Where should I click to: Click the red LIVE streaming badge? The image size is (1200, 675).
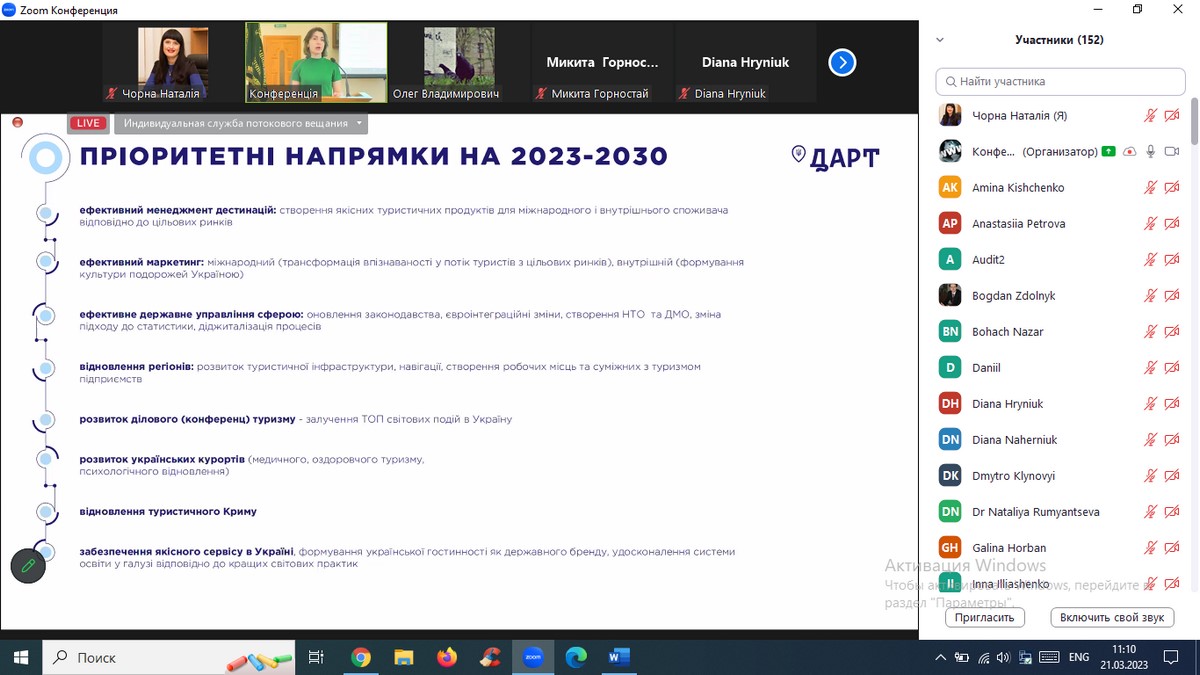[88, 123]
